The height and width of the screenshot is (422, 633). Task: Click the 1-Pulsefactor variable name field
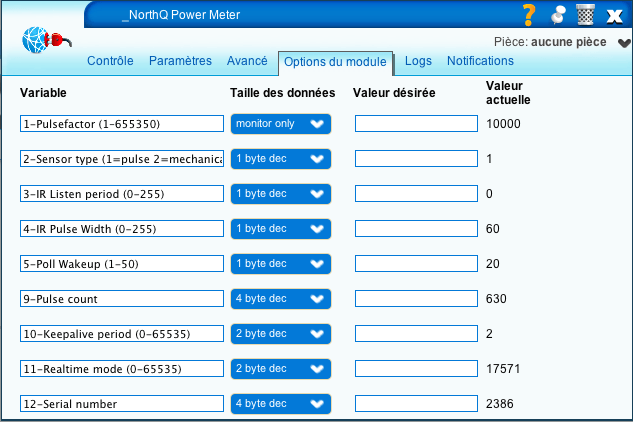coord(122,124)
